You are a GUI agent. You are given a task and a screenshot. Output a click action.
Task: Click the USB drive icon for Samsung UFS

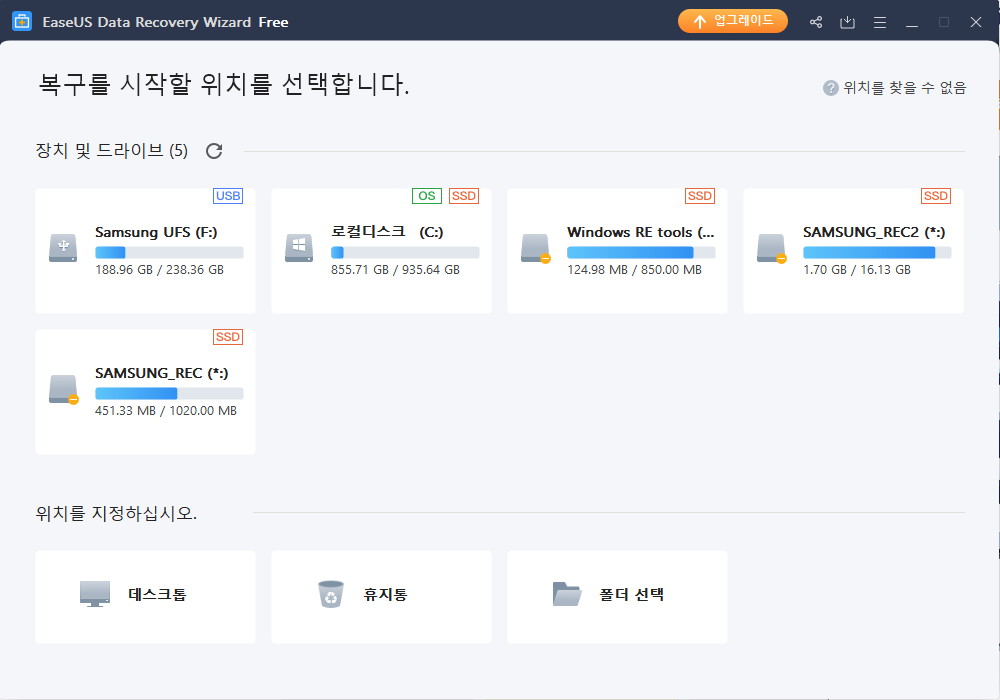pos(63,248)
